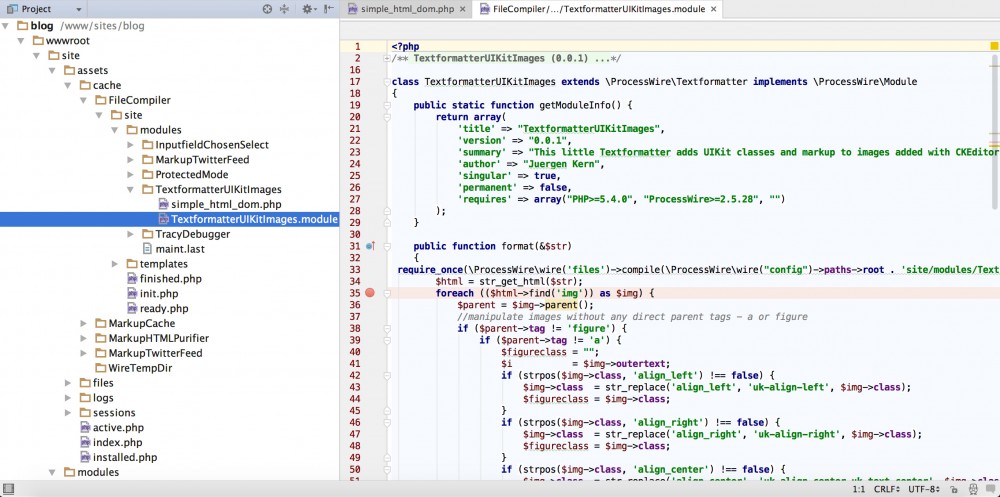
Task: Switch to the simple_html_dom.php tab
Action: pyautogui.click(x=404, y=9)
